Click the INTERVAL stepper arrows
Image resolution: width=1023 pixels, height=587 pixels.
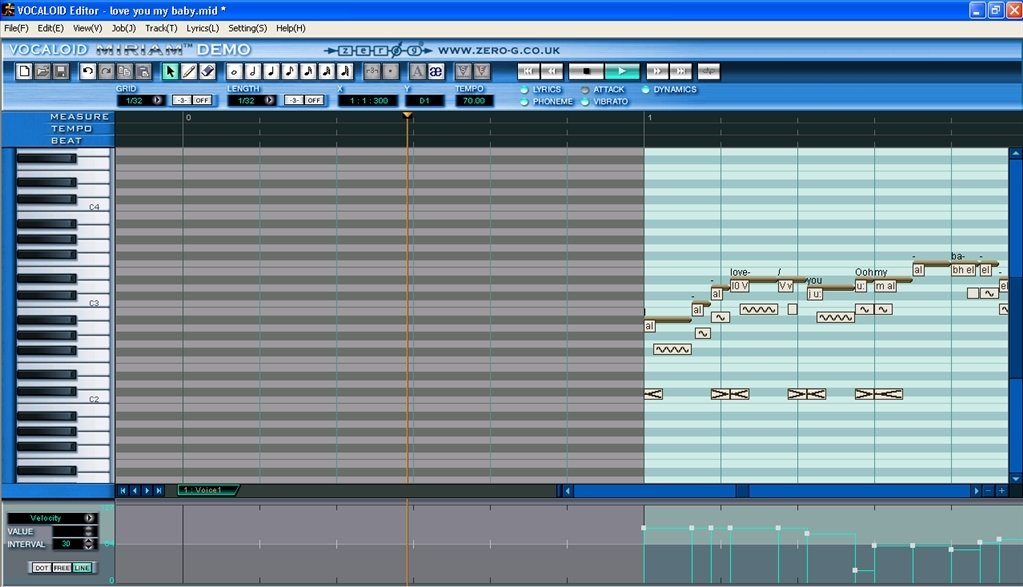pyautogui.click(x=89, y=544)
